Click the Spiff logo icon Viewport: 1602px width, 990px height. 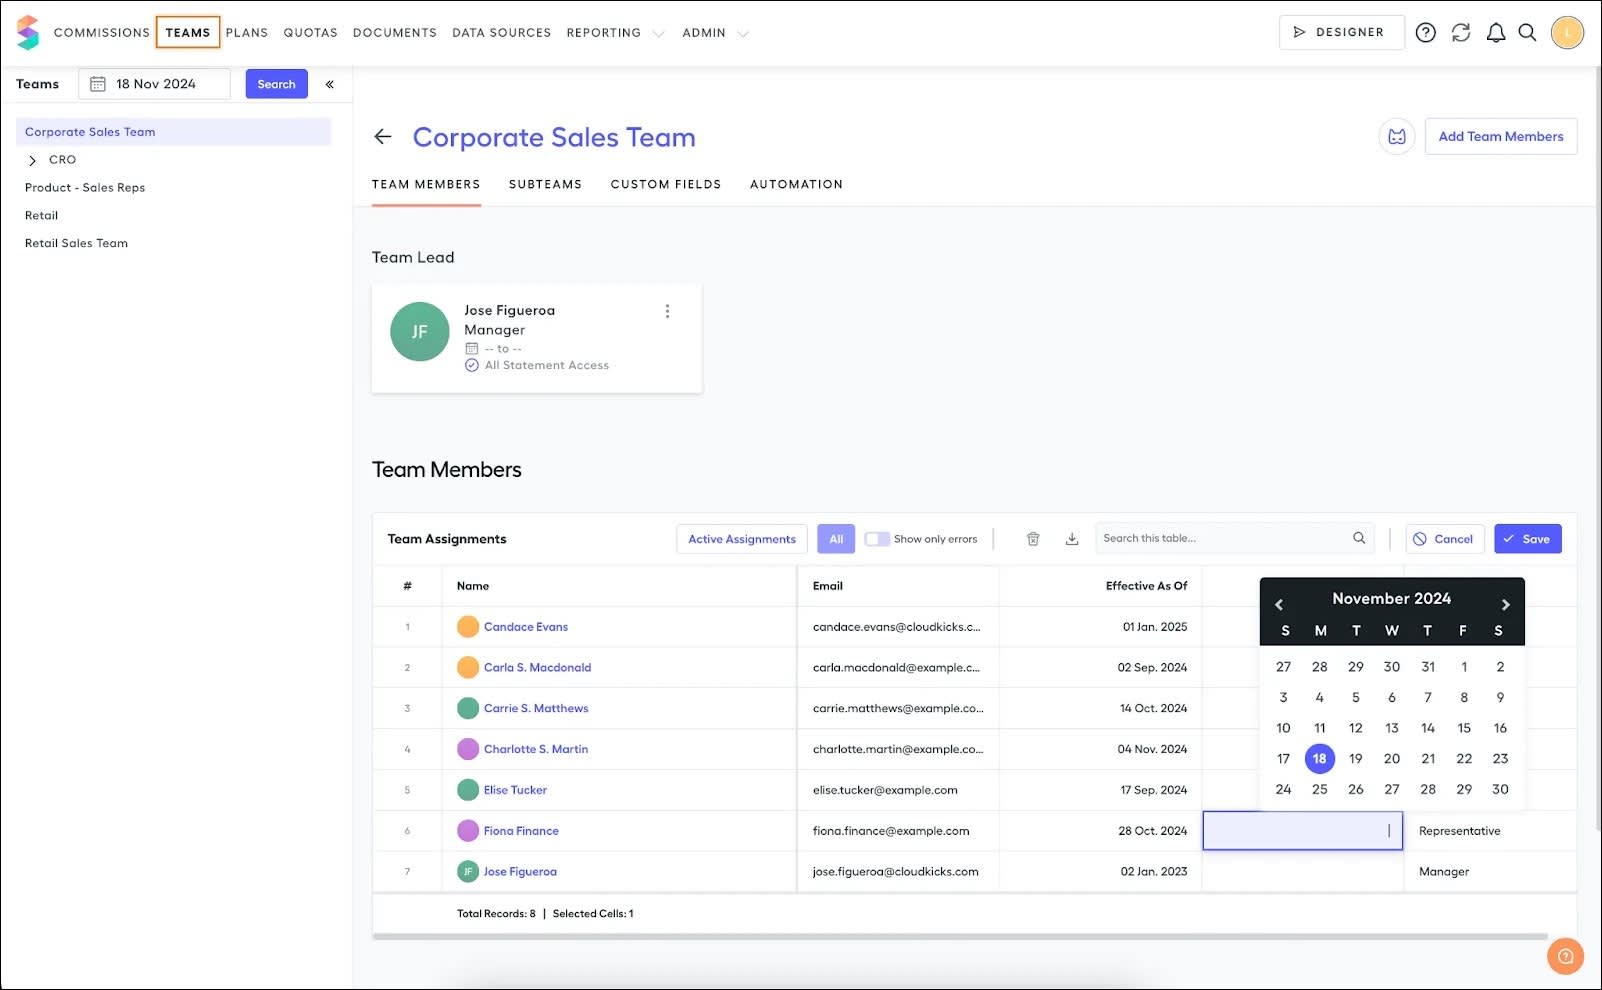point(28,32)
